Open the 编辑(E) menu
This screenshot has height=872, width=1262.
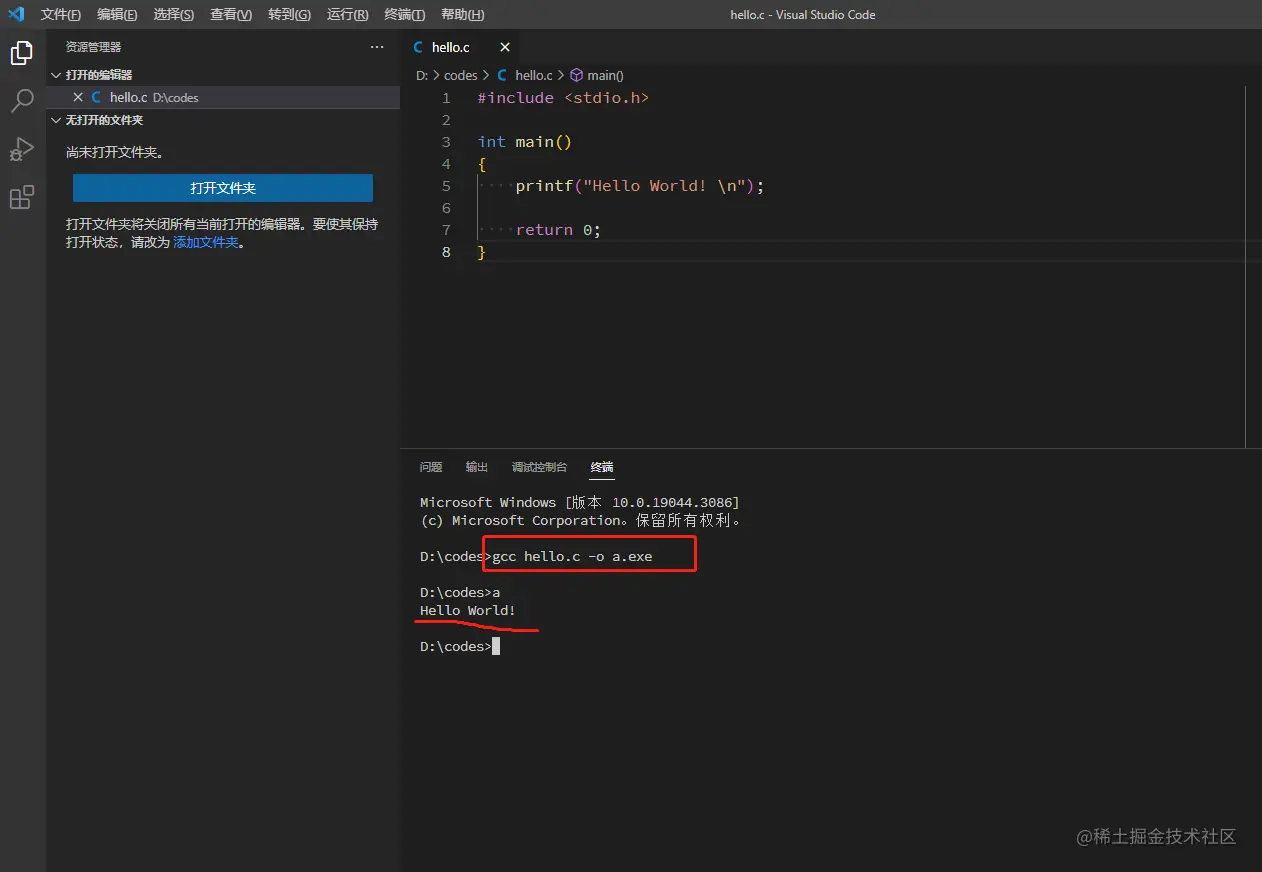117,15
